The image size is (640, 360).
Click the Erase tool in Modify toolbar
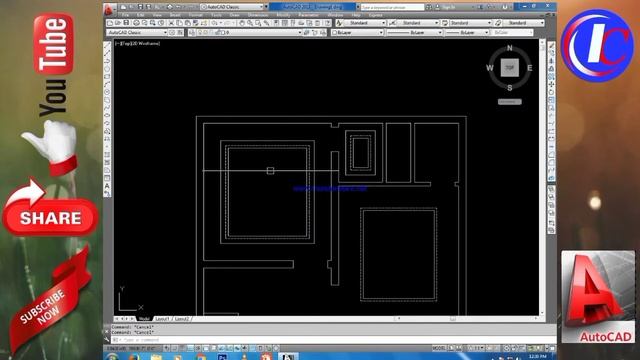(x=551, y=45)
